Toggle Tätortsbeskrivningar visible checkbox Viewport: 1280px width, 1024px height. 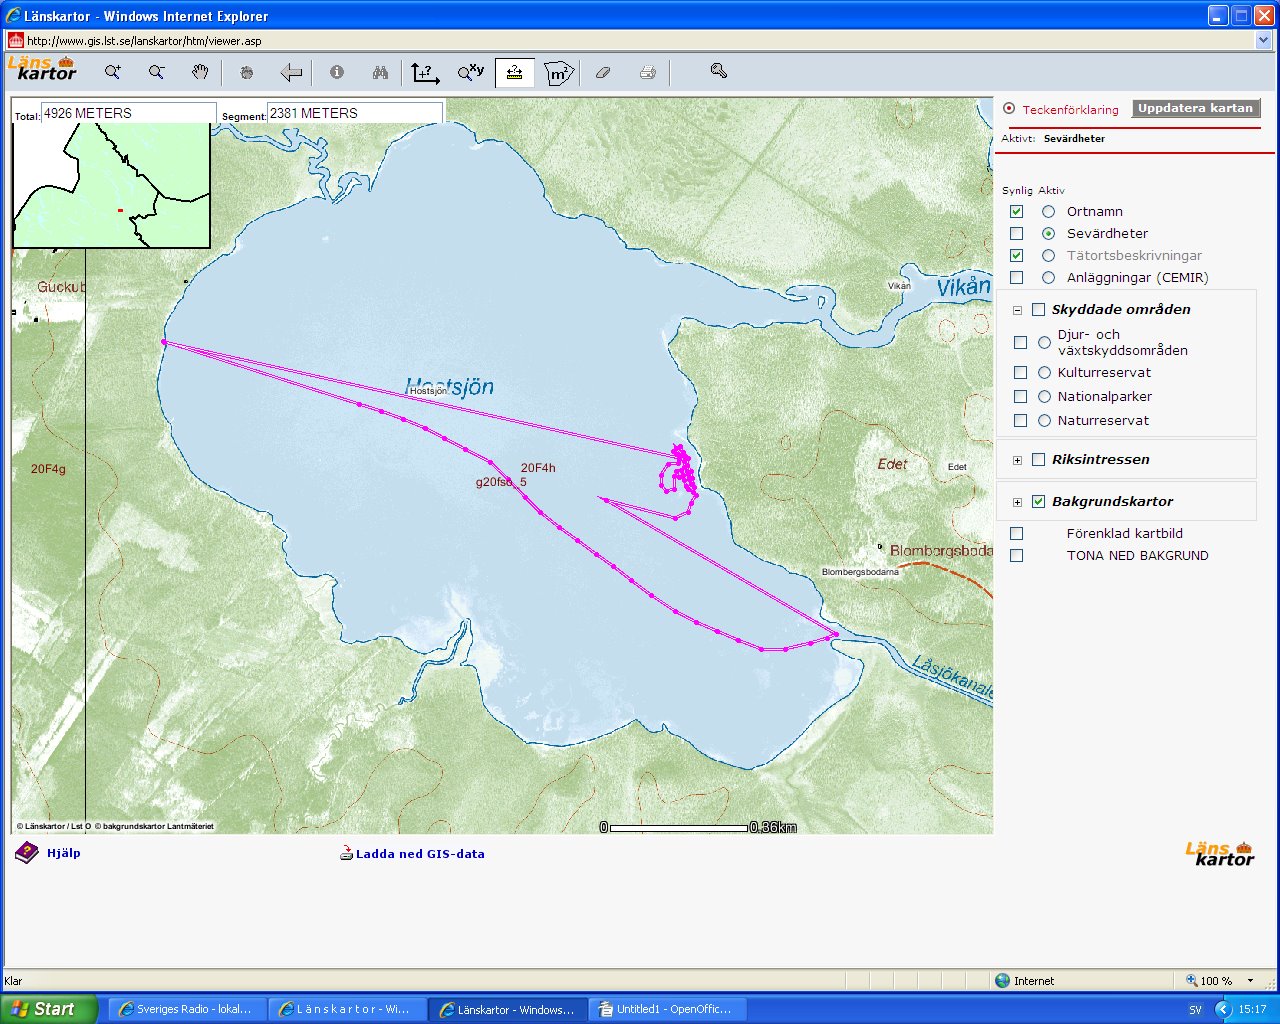[x=1017, y=256]
